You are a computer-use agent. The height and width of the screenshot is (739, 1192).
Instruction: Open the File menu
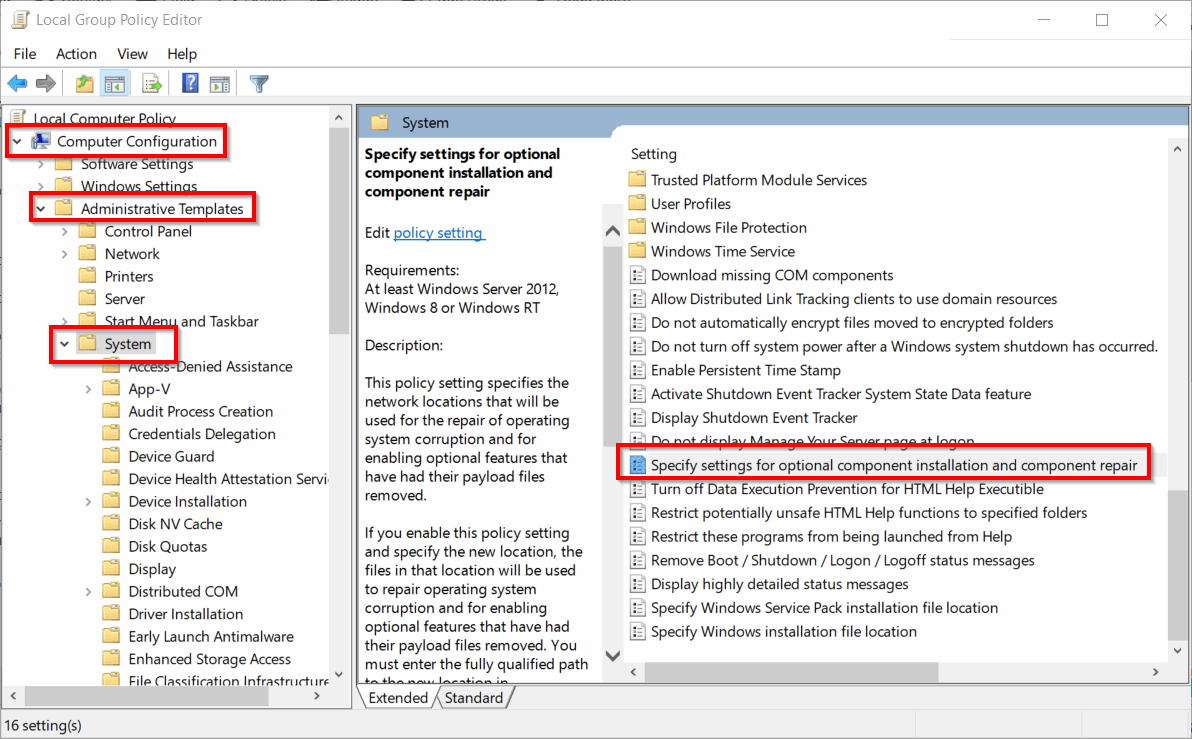(x=24, y=54)
